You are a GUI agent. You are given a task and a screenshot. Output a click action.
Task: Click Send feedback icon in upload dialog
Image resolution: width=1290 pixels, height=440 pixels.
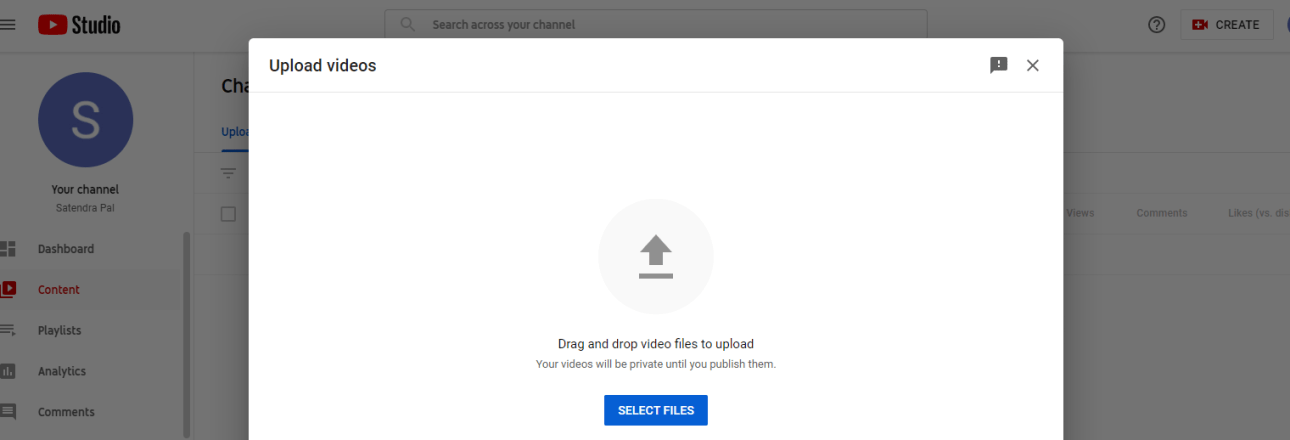(998, 65)
